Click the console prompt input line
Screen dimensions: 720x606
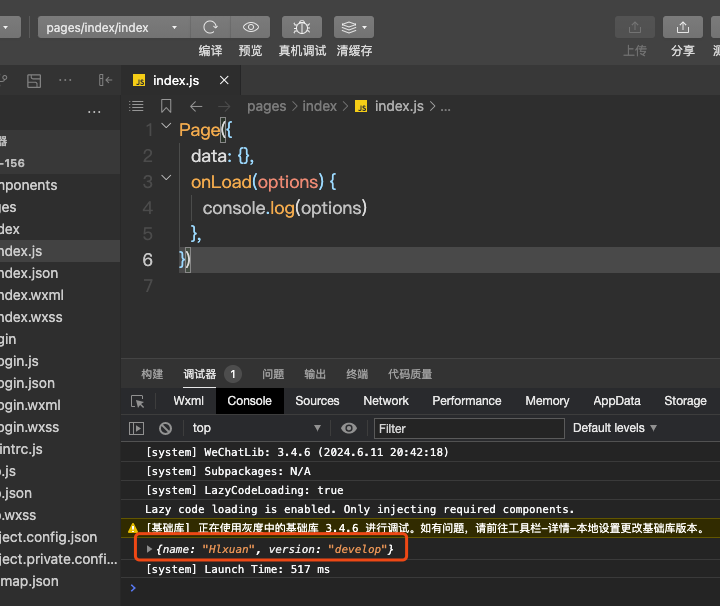click(422, 588)
